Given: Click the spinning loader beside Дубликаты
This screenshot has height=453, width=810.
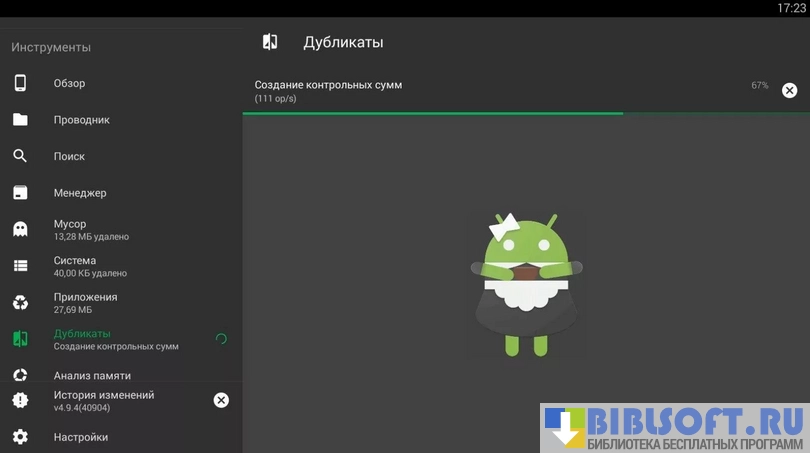Looking at the screenshot, I should click(221, 339).
